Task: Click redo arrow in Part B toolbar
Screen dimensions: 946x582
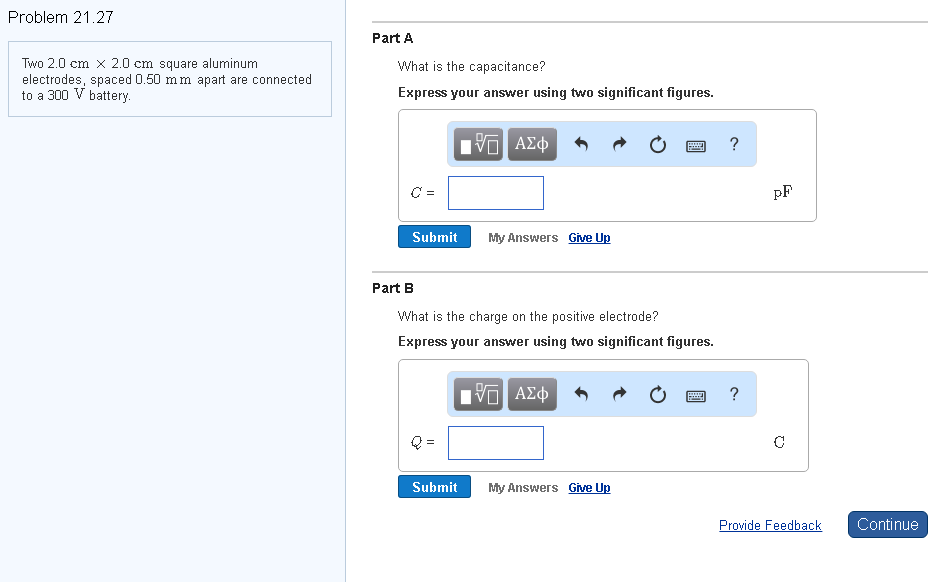Action: click(x=619, y=394)
